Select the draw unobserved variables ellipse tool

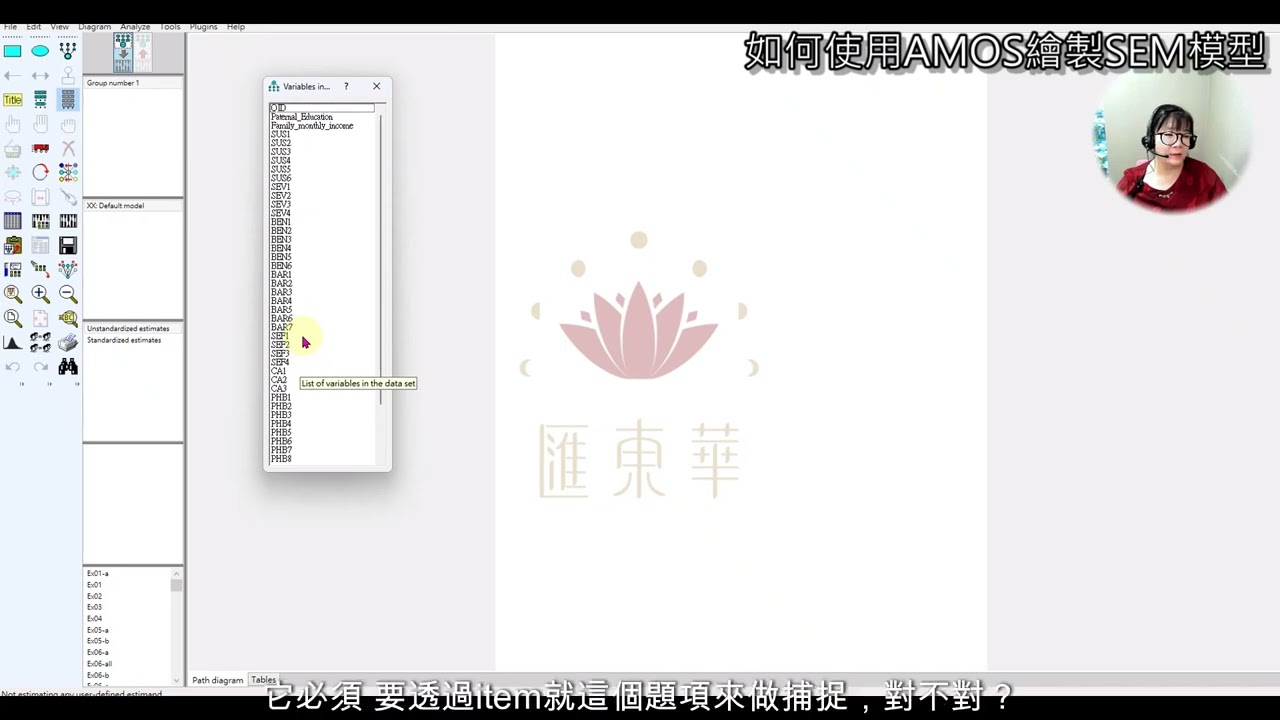(40, 51)
